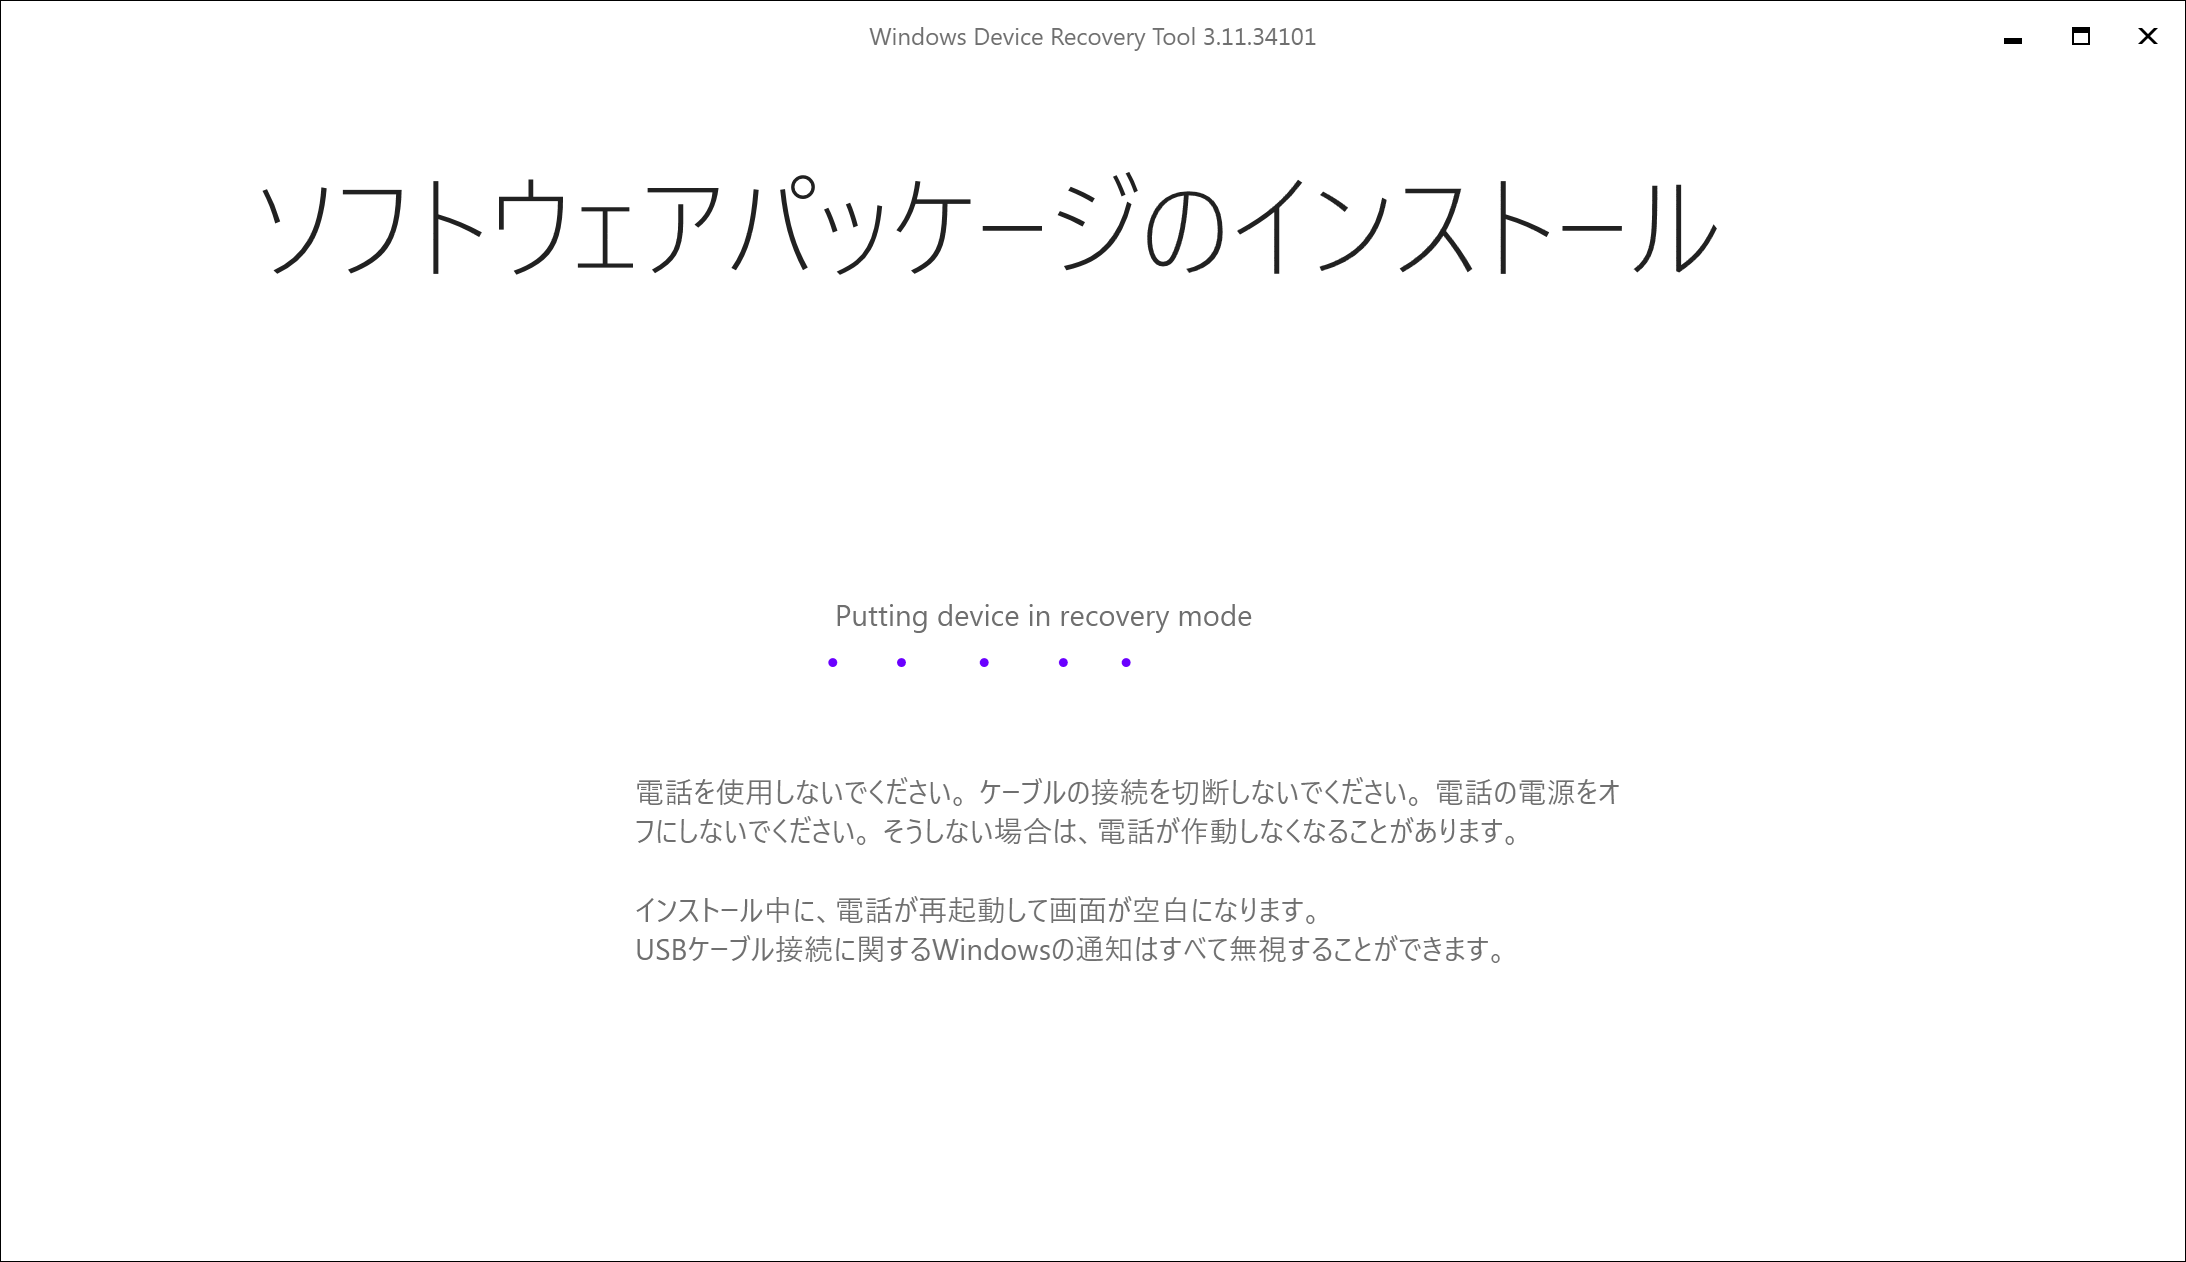Click the second purple progress dot from left
The image size is (2186, 1262).
pos(901,663)
